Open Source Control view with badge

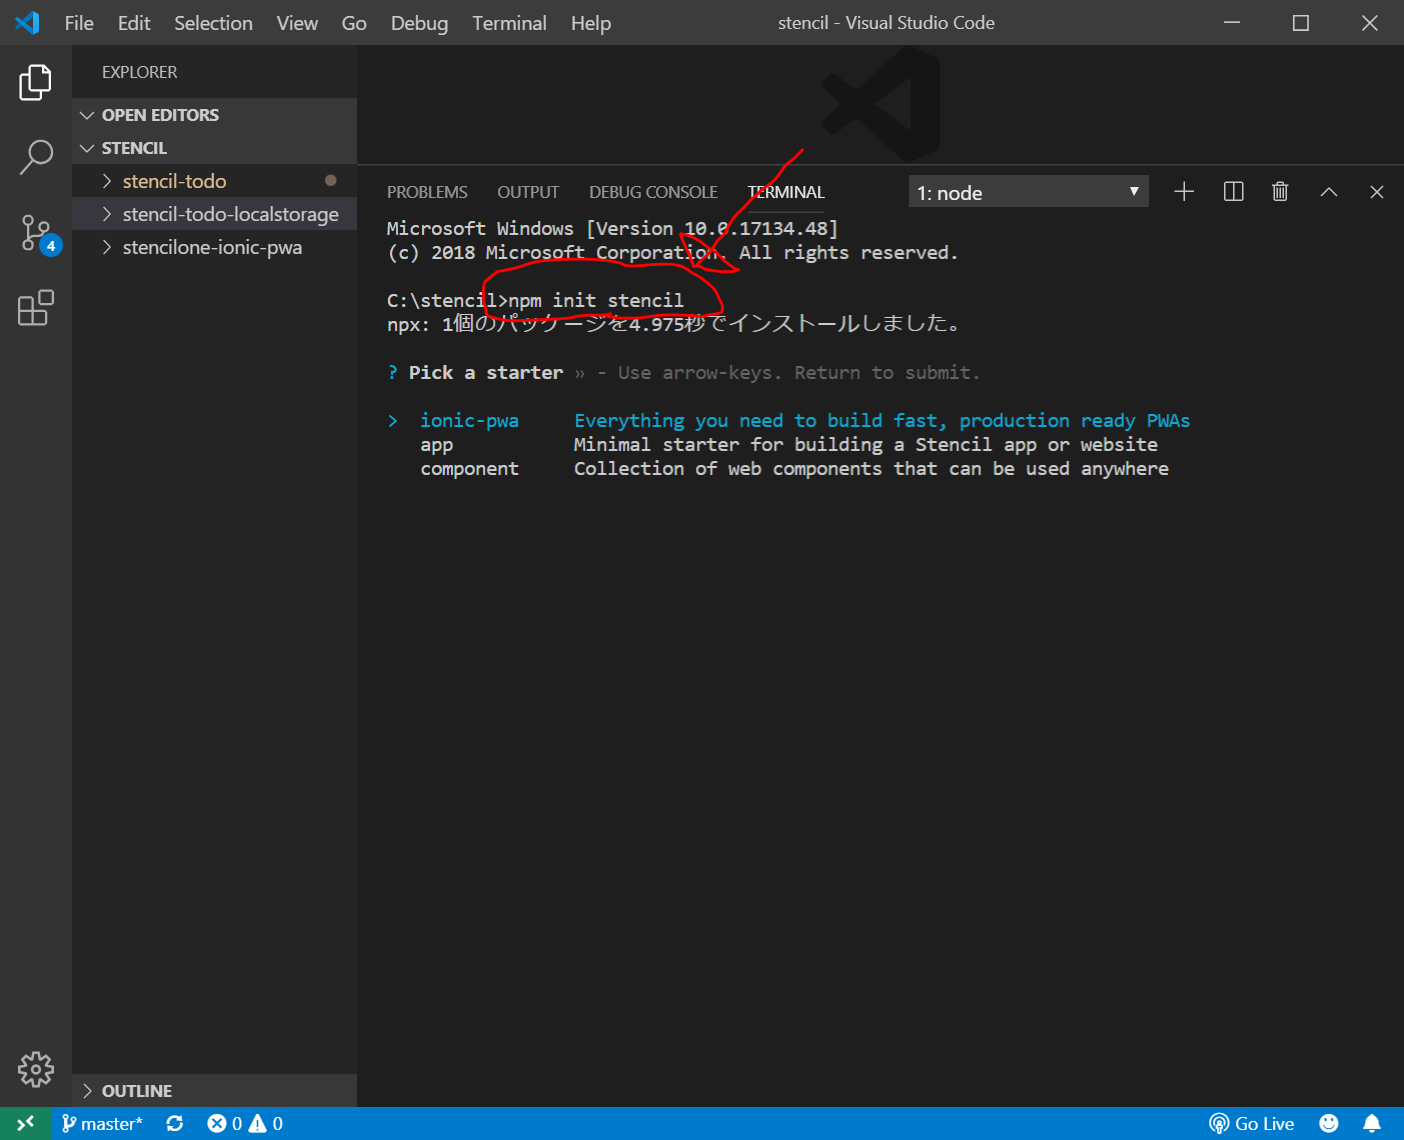(37, 234)
